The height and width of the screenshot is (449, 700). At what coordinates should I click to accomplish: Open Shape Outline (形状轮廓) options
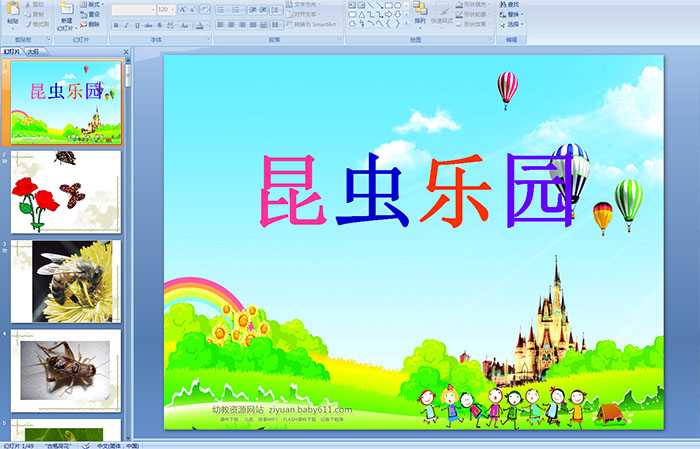point(474,14)
